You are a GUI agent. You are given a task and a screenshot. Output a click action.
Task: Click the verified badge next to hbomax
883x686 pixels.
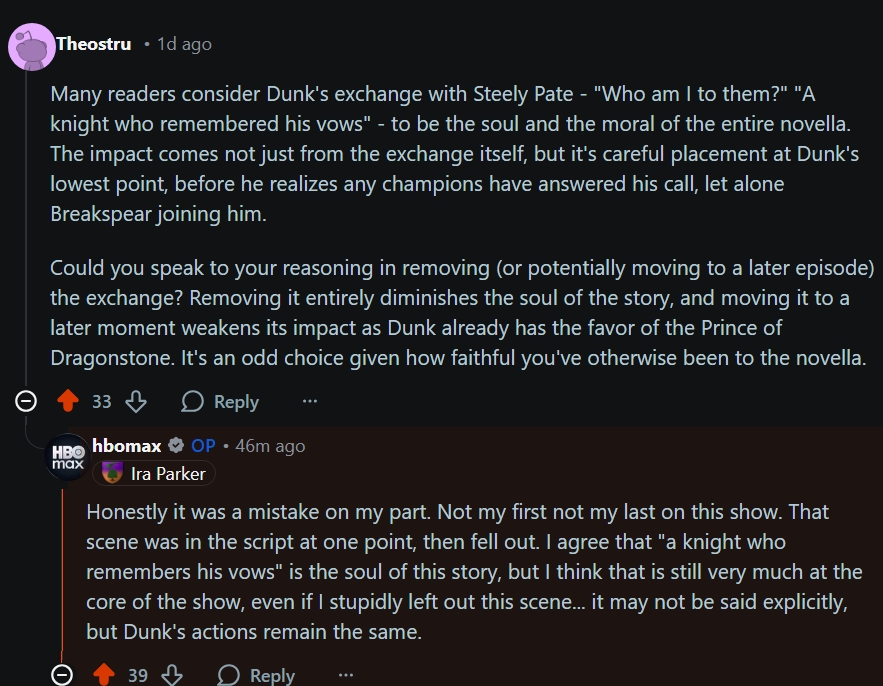(x=176, y=446)
